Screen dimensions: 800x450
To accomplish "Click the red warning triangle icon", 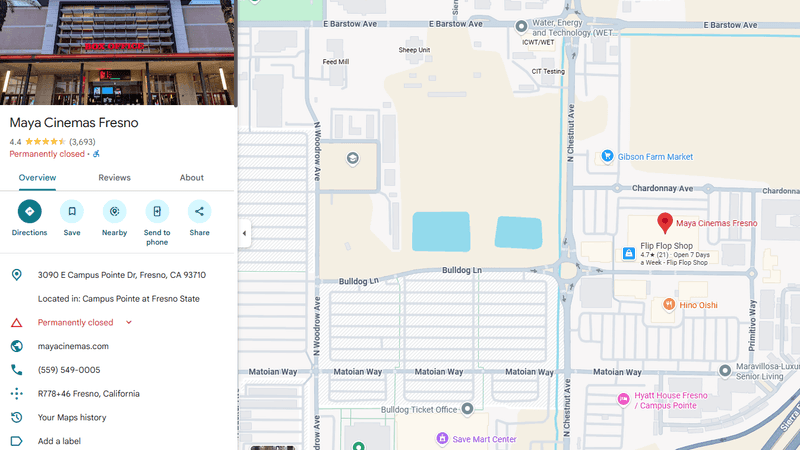I will 16,322.
